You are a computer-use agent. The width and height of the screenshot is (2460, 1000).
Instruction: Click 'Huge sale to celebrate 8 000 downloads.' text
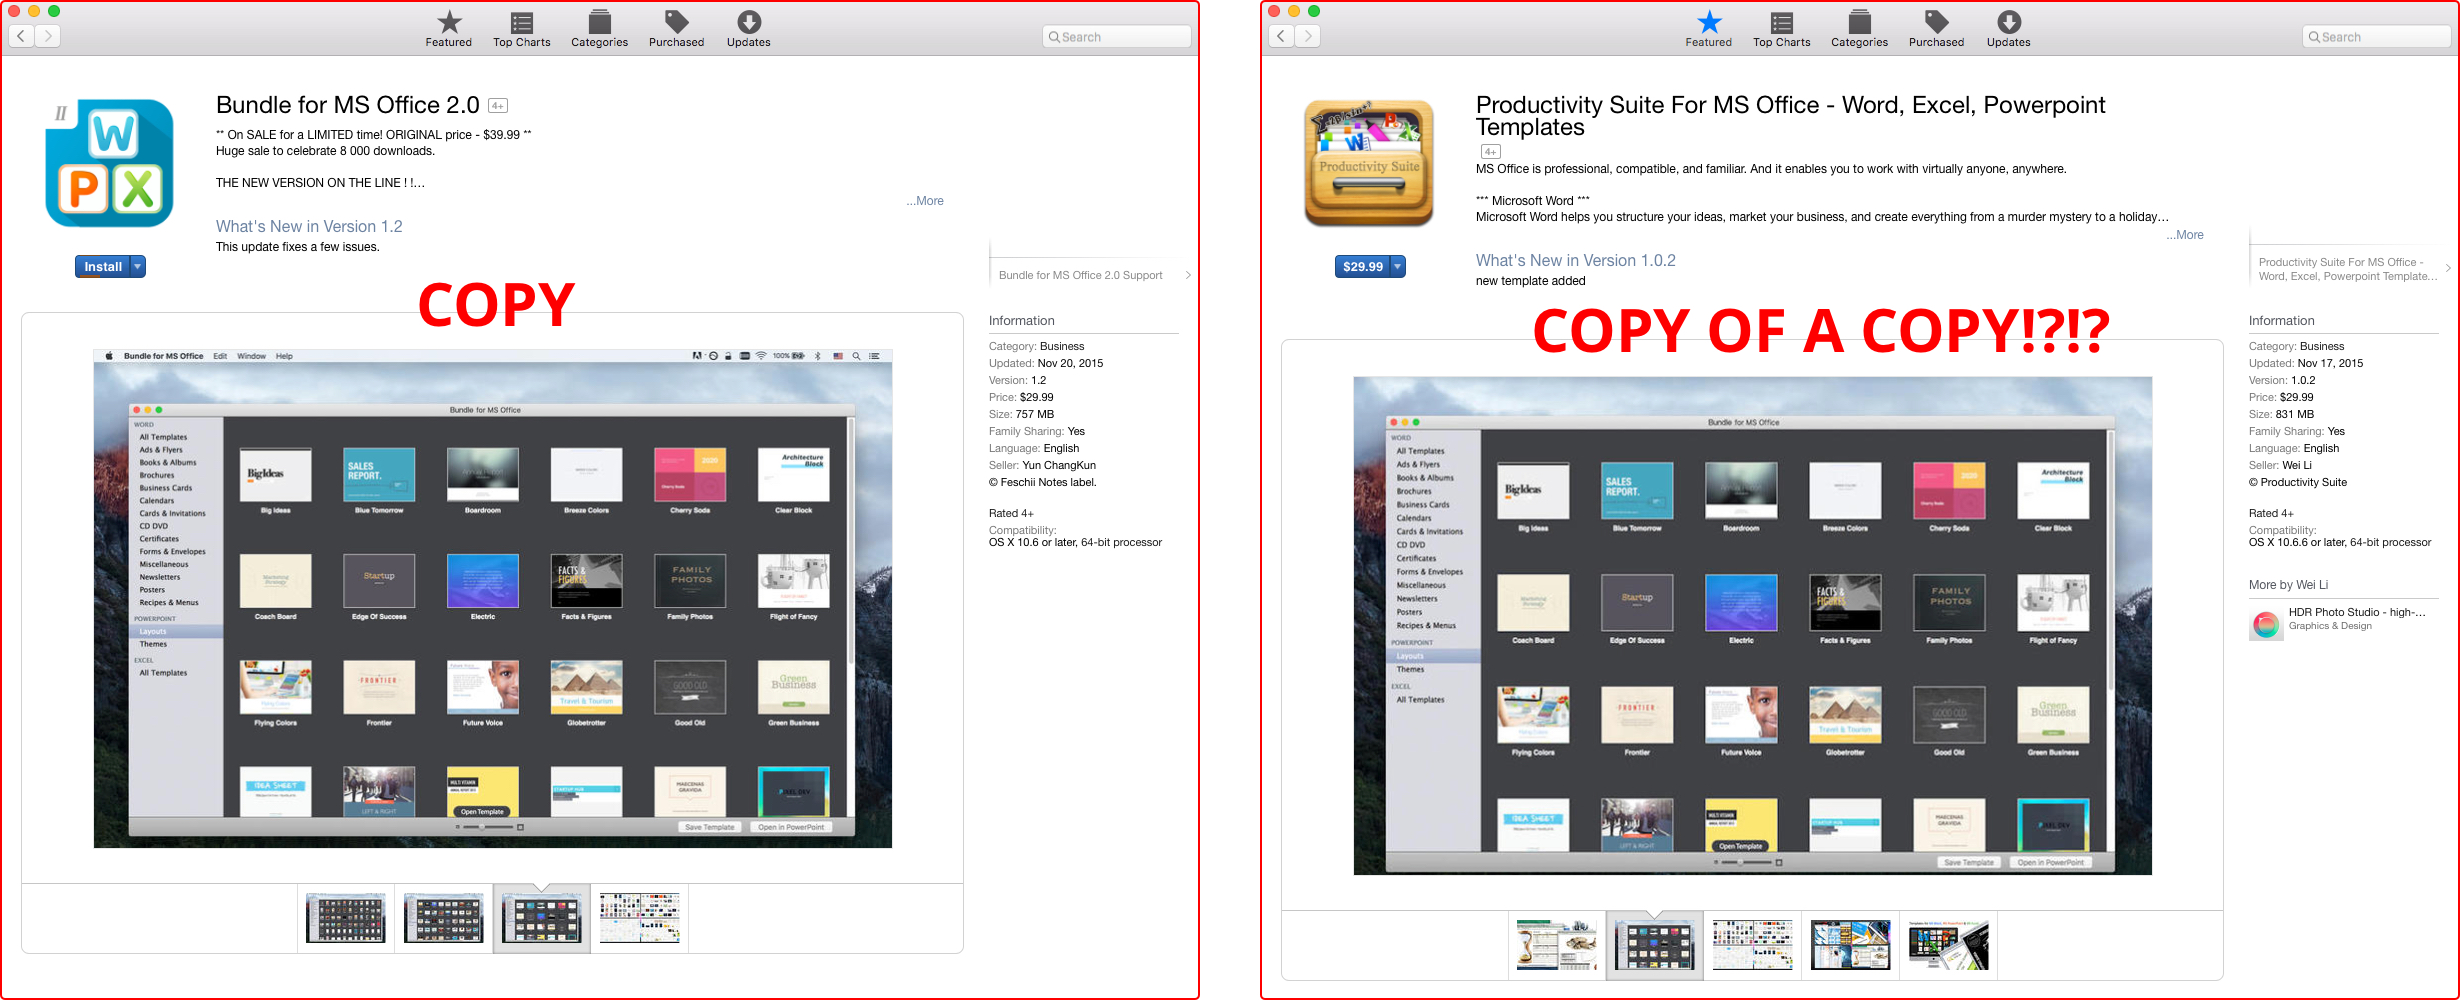326,151
